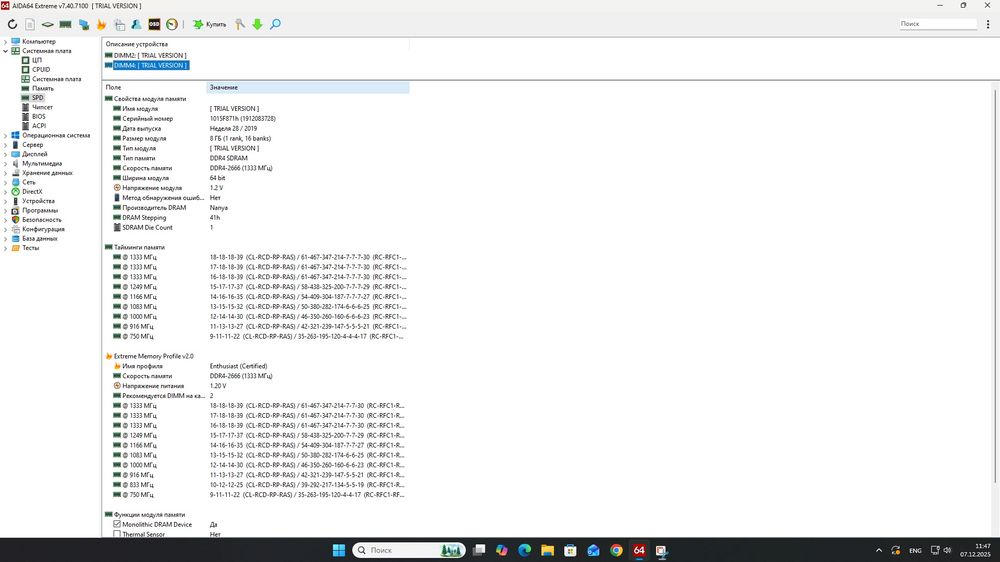The image size is (1000, 562).
Task: Open the three-dot menu button
Action: 988,24
